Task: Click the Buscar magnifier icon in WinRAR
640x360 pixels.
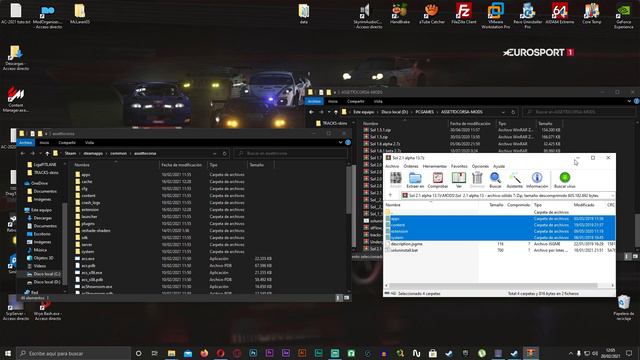Action: pyautogui.click(x=495, y=180)
